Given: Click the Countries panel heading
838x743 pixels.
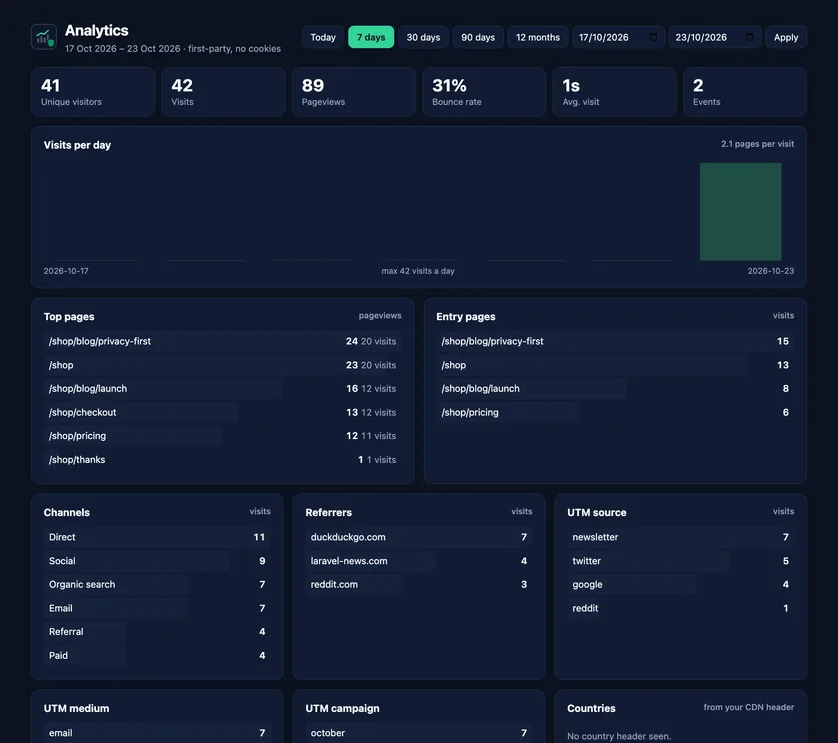Looking at the screenshot, I should pos(591,708).
